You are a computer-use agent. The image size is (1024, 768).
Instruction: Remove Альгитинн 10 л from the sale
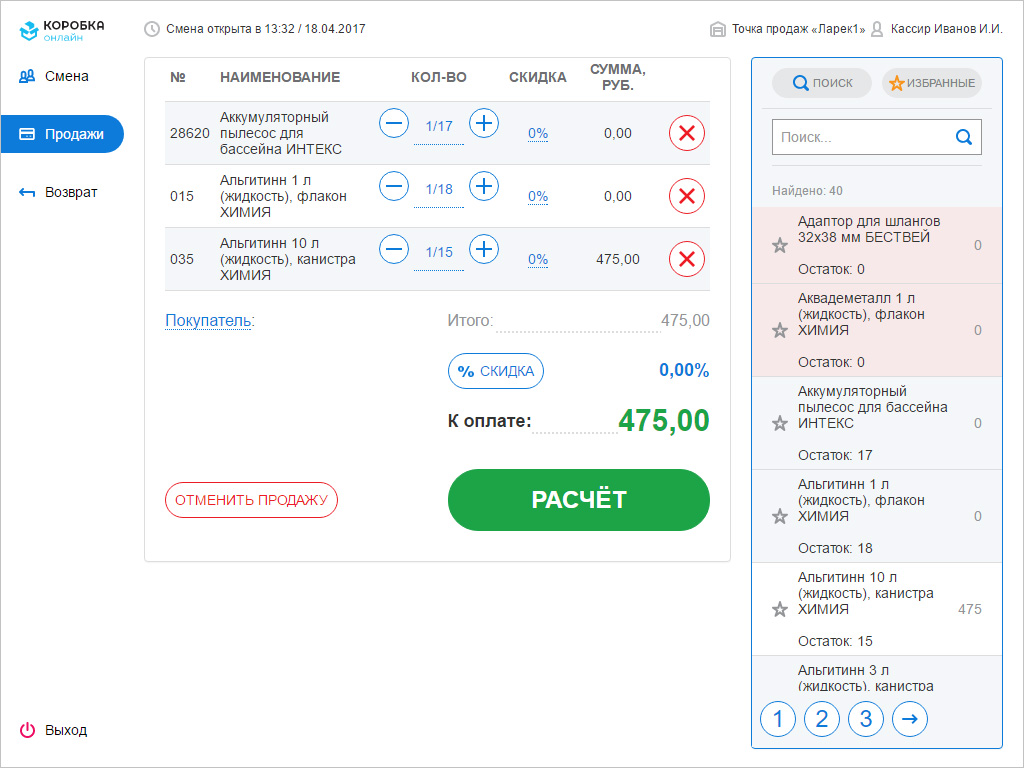click(x=687, y=259)
